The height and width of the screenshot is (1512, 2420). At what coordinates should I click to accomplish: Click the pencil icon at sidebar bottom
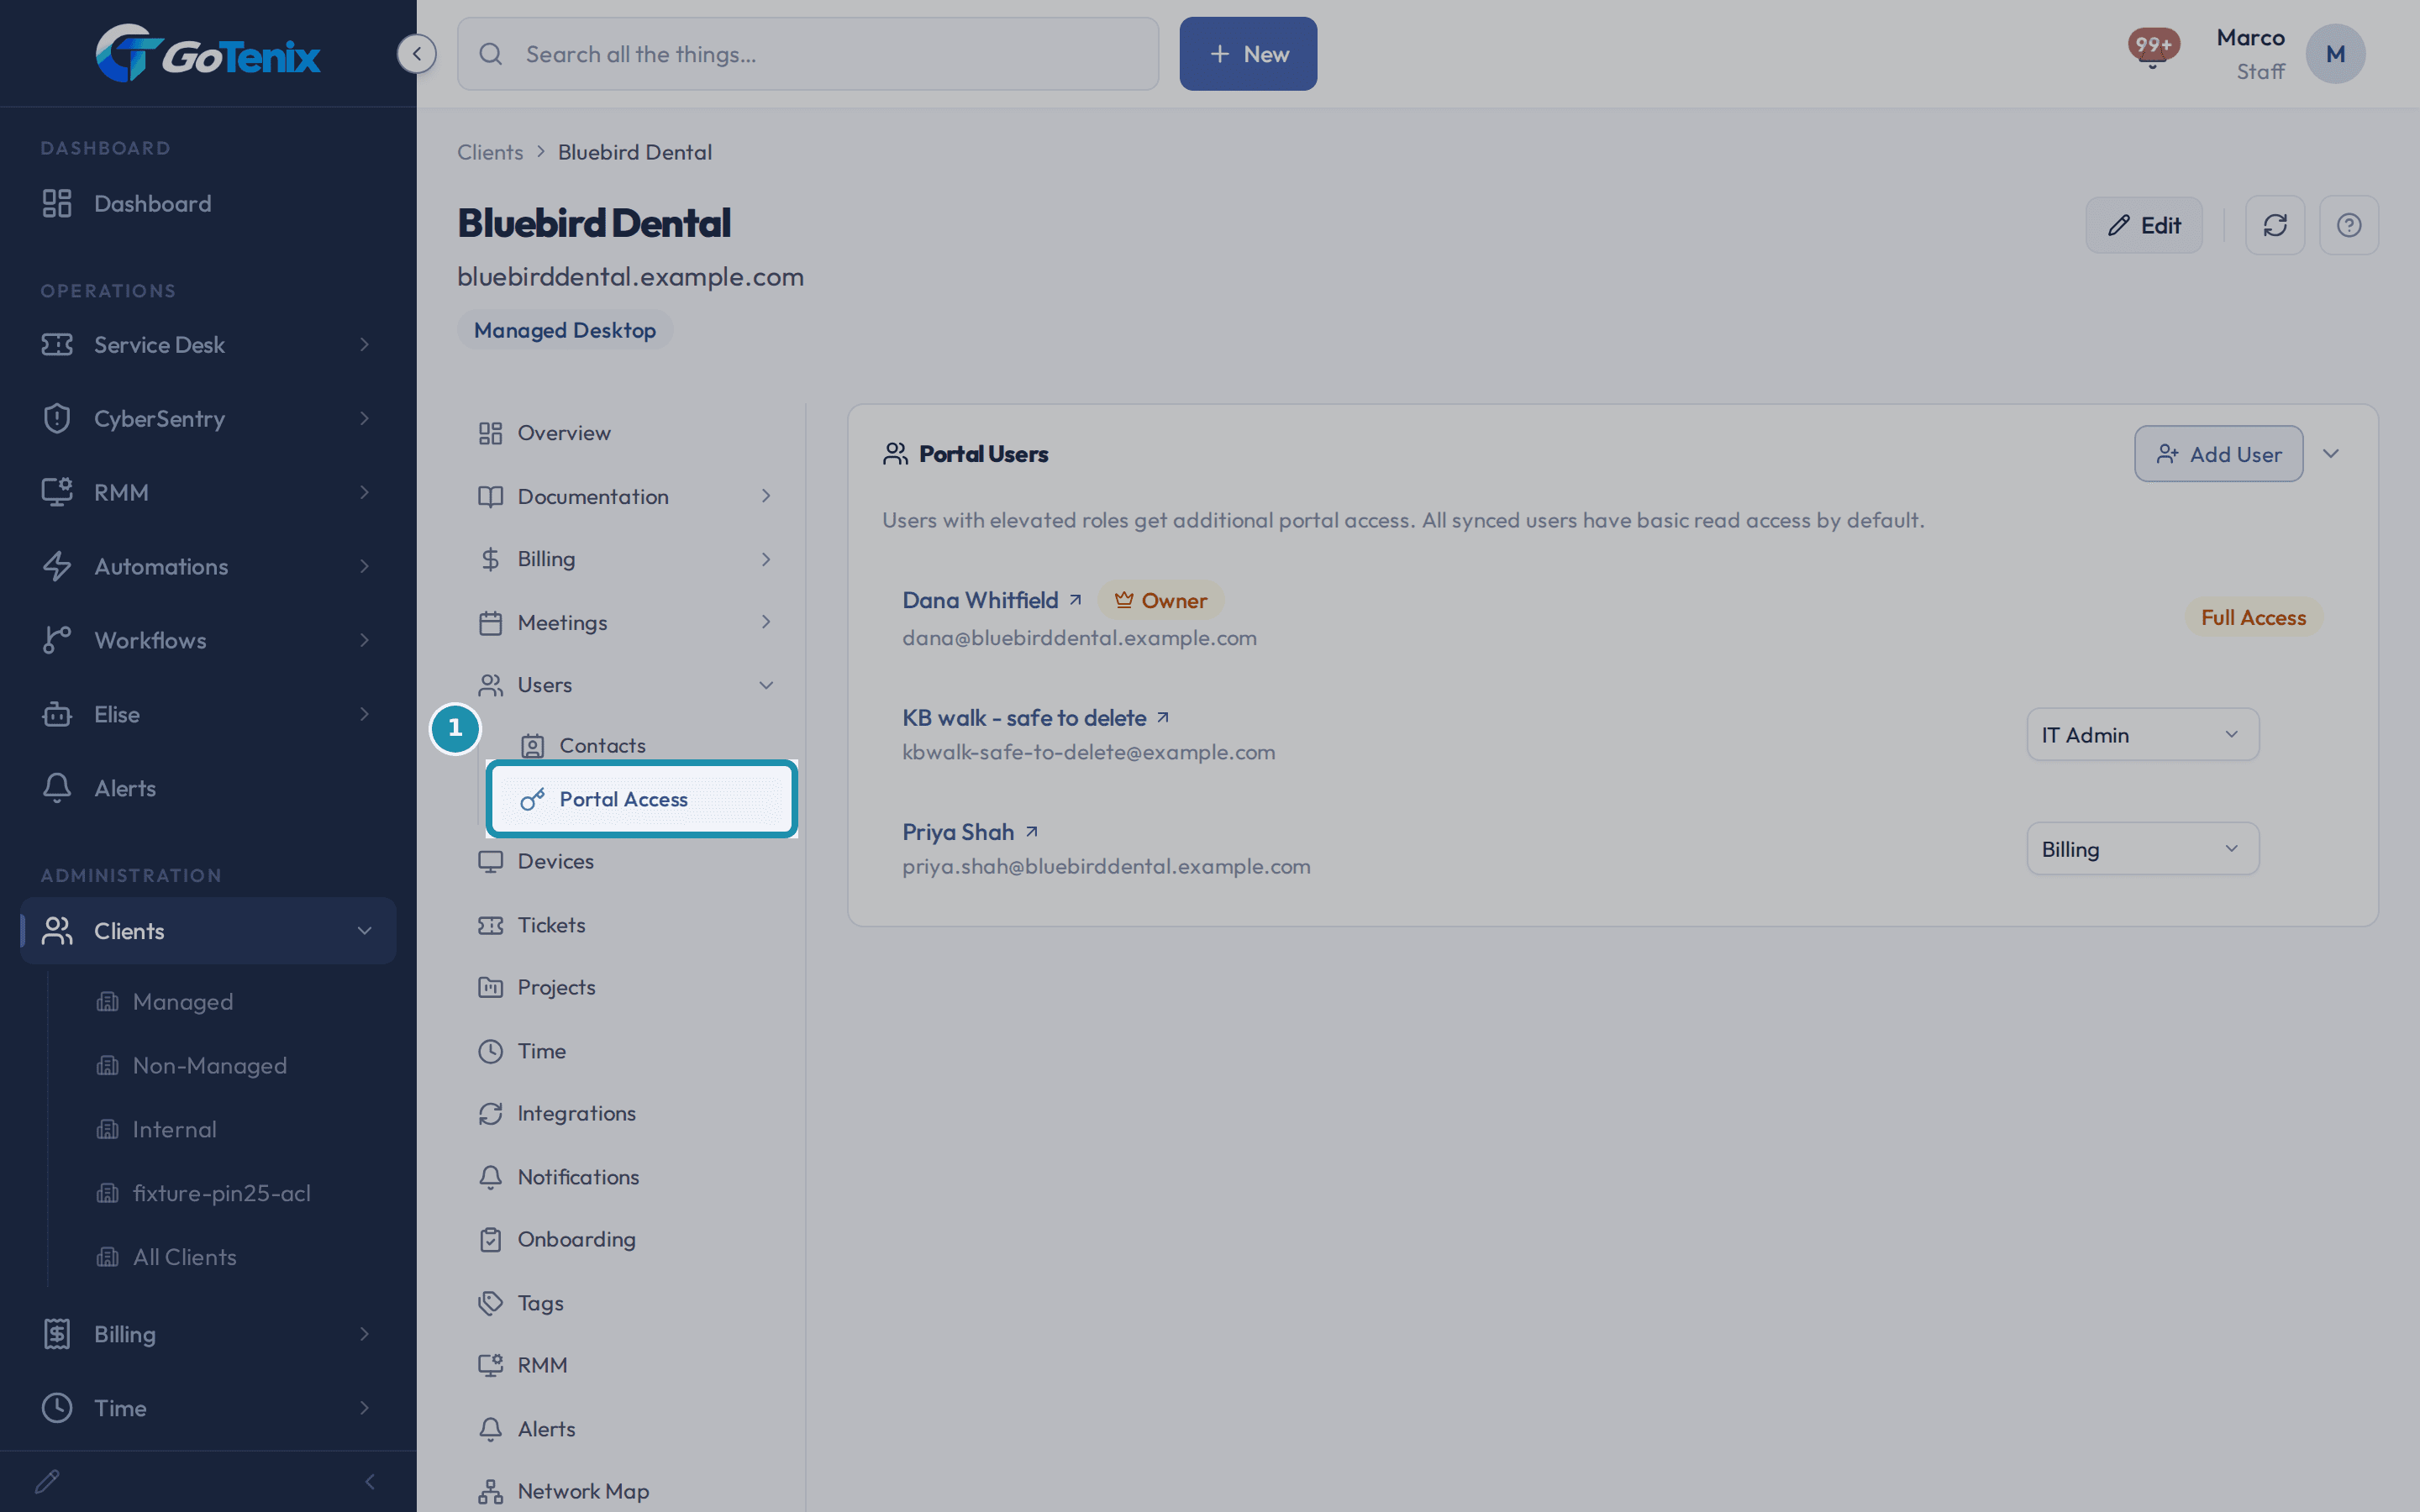(47, 1481)
